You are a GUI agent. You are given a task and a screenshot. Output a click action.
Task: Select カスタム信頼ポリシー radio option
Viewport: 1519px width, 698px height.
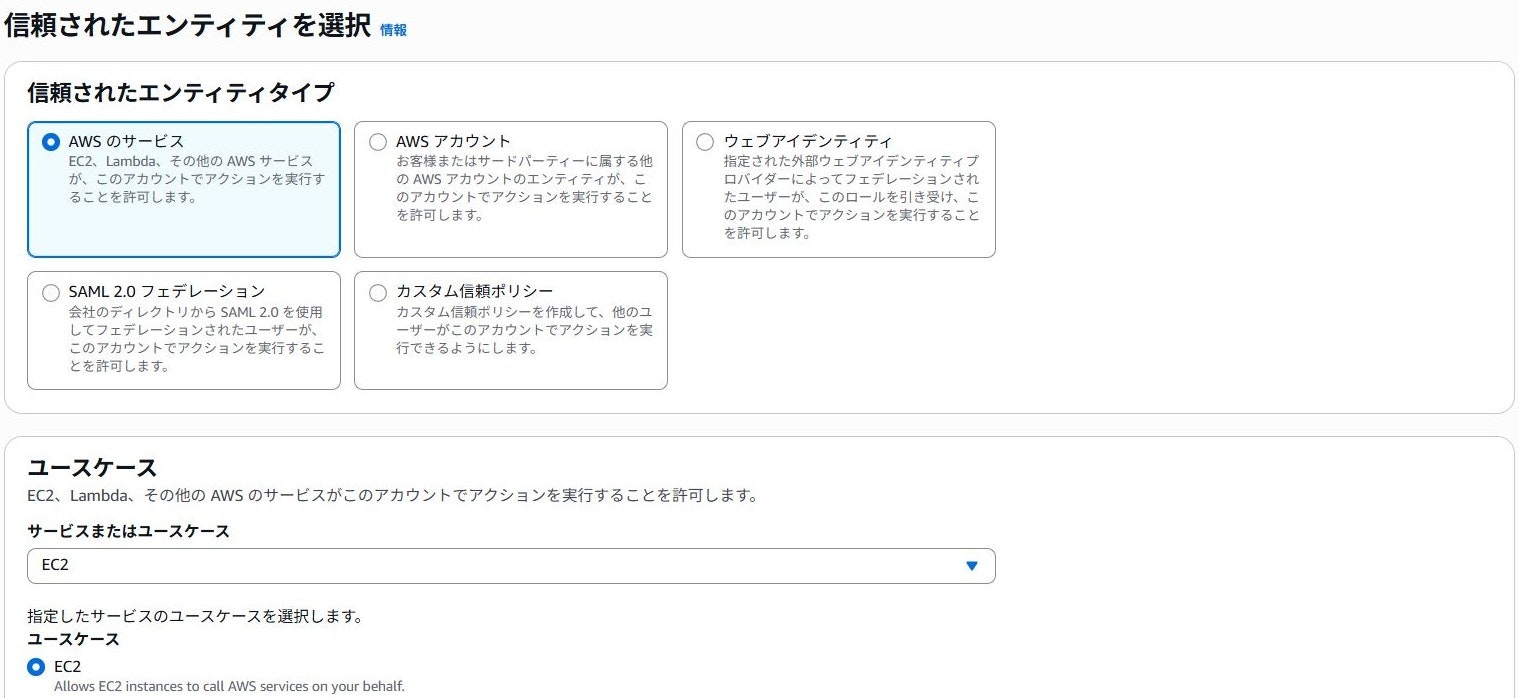[378, 293]
